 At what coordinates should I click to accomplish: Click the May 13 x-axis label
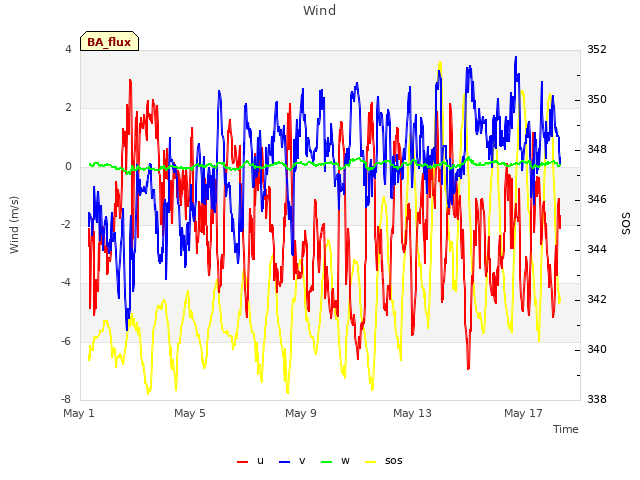412,413
